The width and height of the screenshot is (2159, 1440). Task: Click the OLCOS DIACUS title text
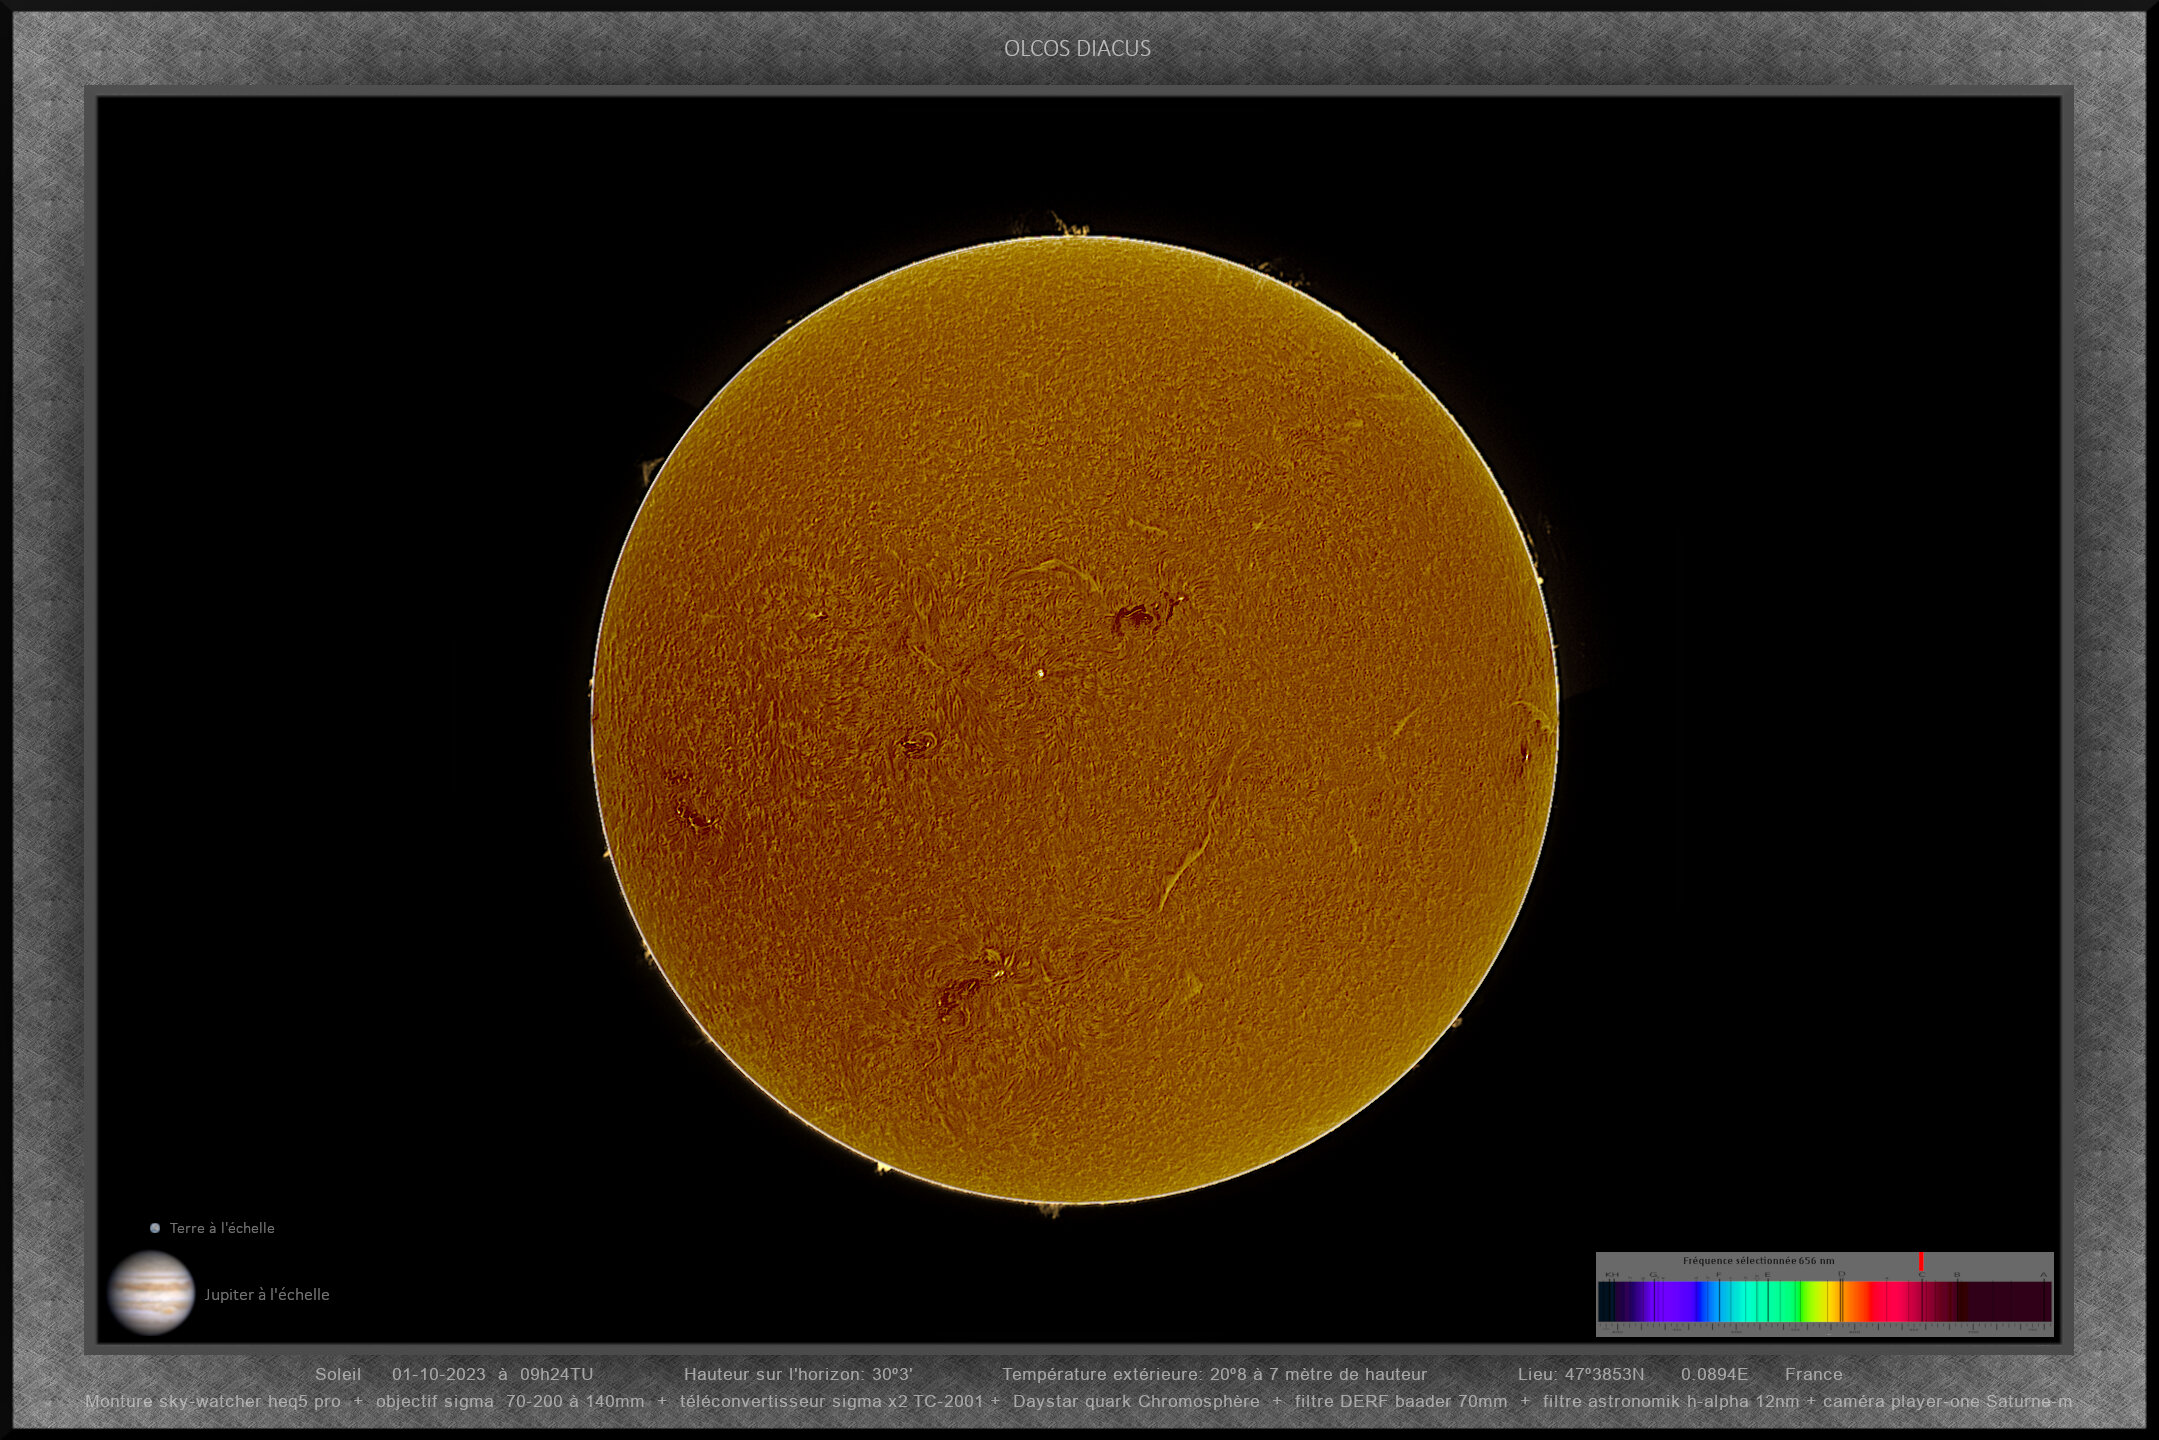point(1077,48)
